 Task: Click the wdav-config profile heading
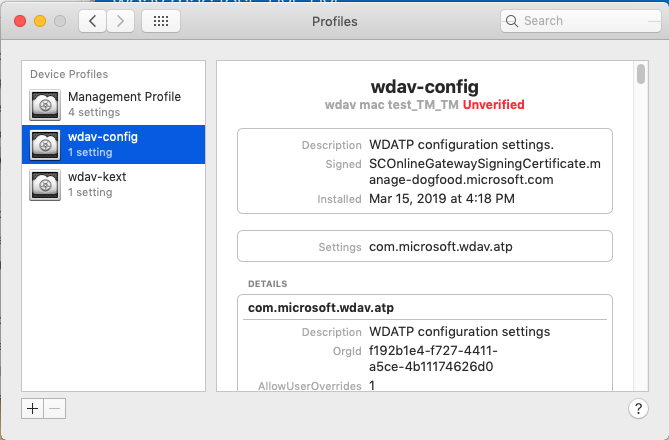(425, 87)
